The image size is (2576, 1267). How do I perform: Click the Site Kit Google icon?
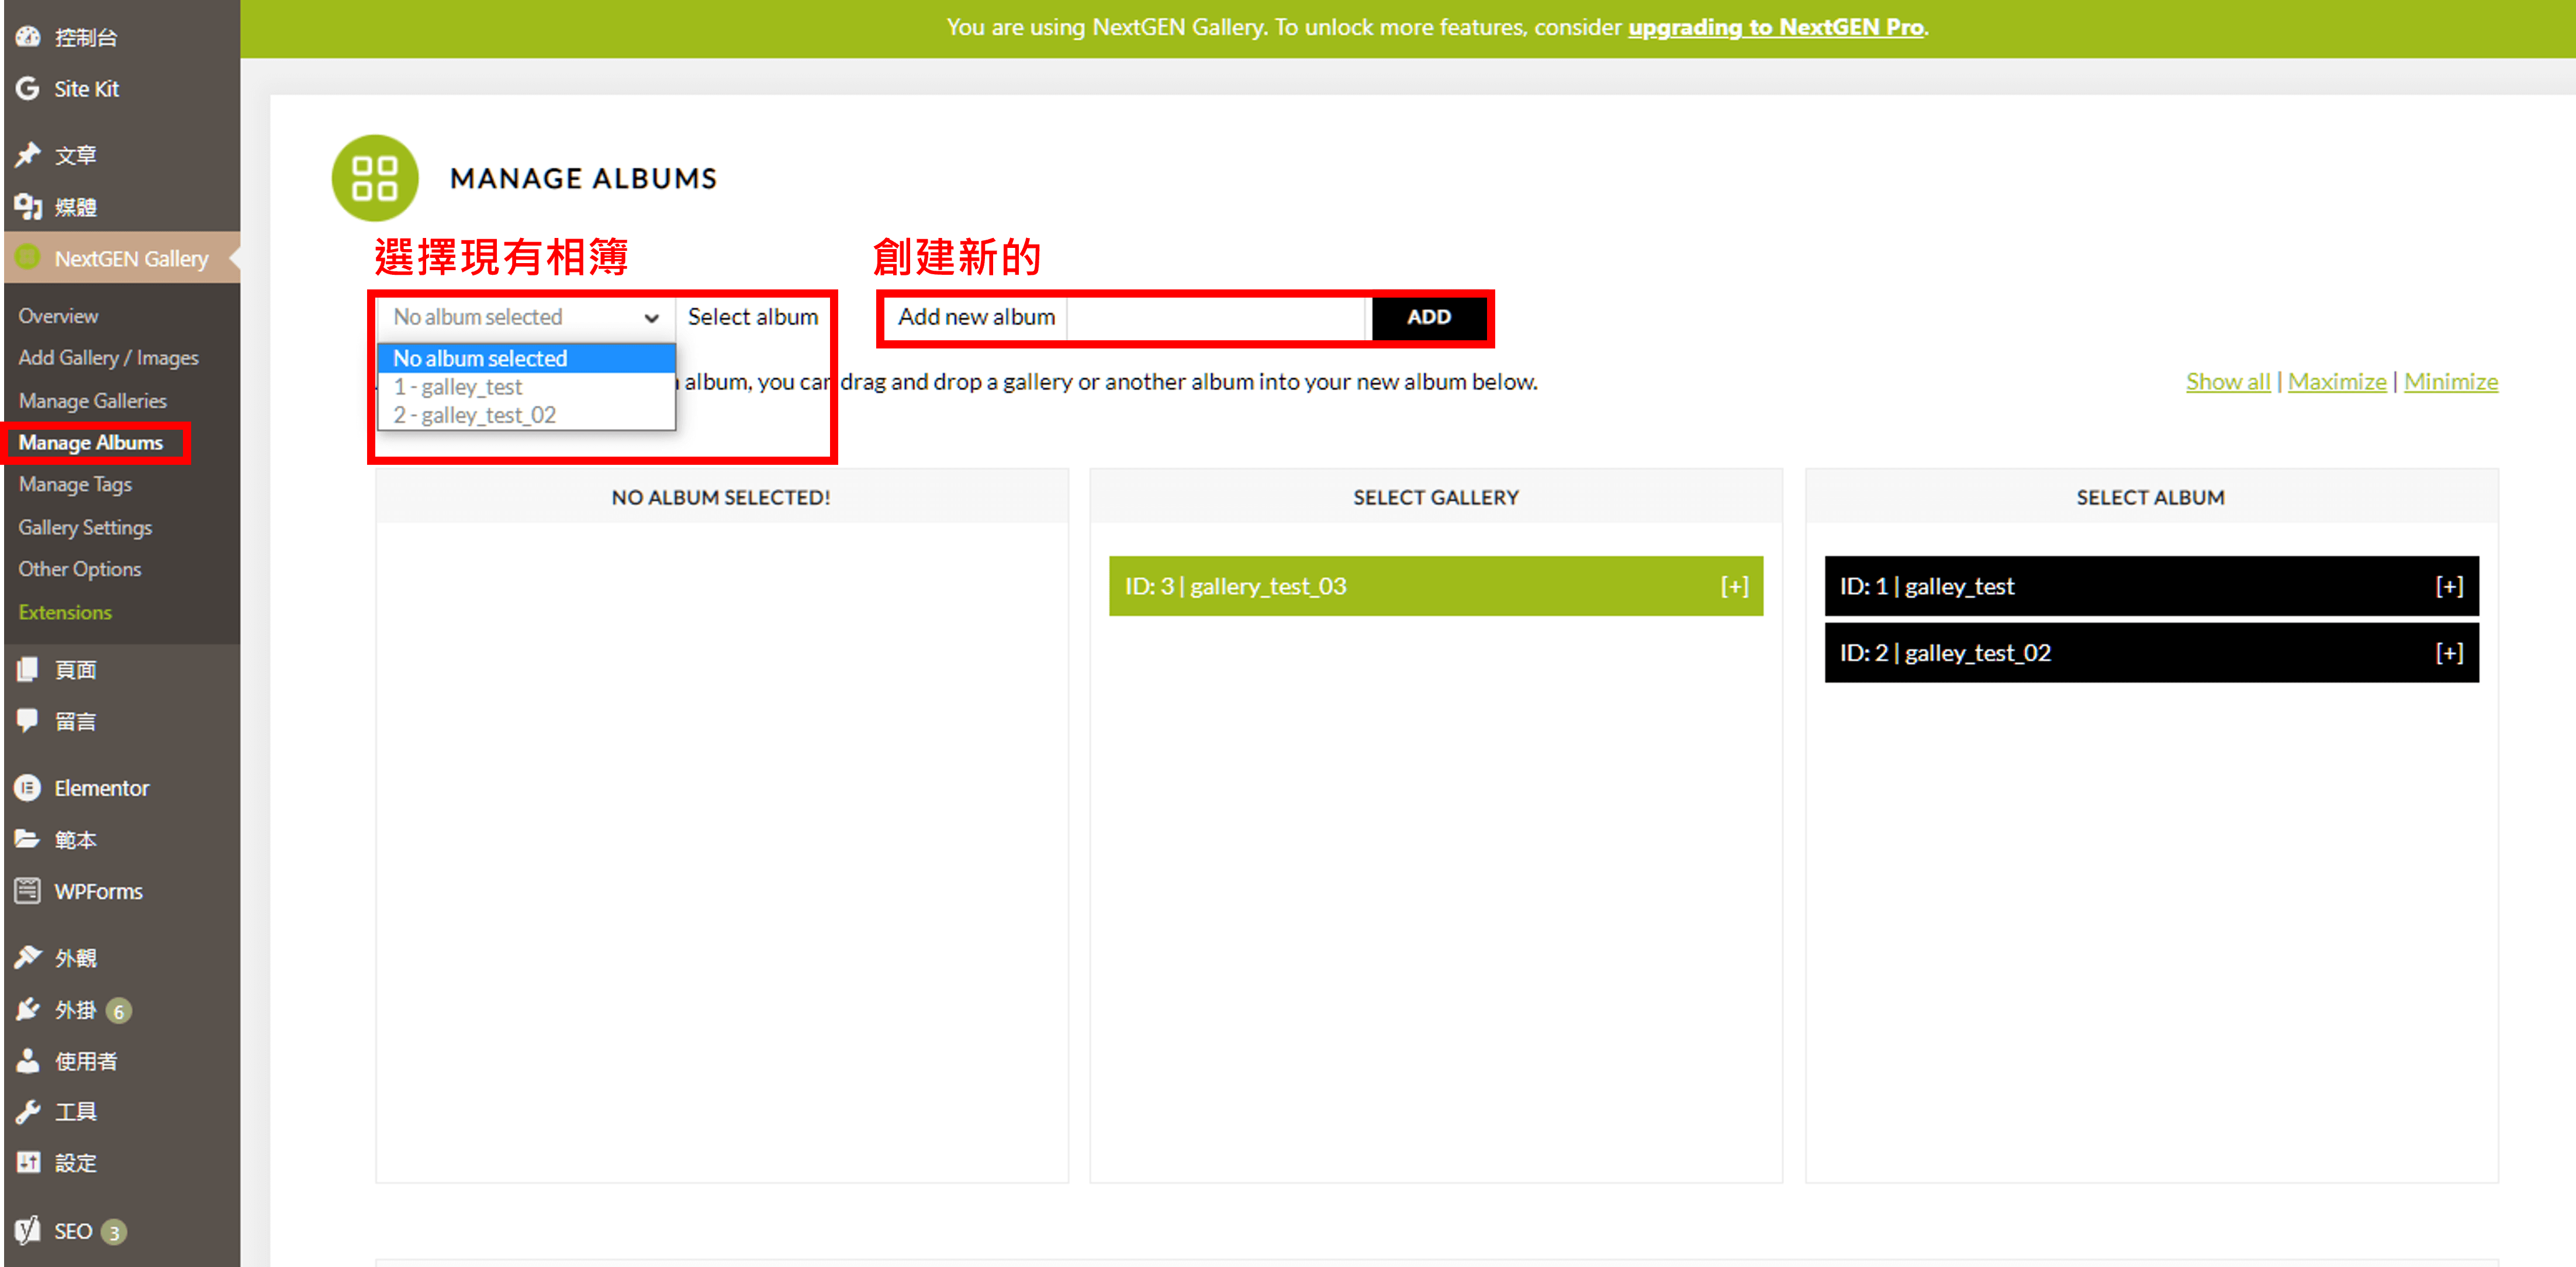[x=28, y=88]
